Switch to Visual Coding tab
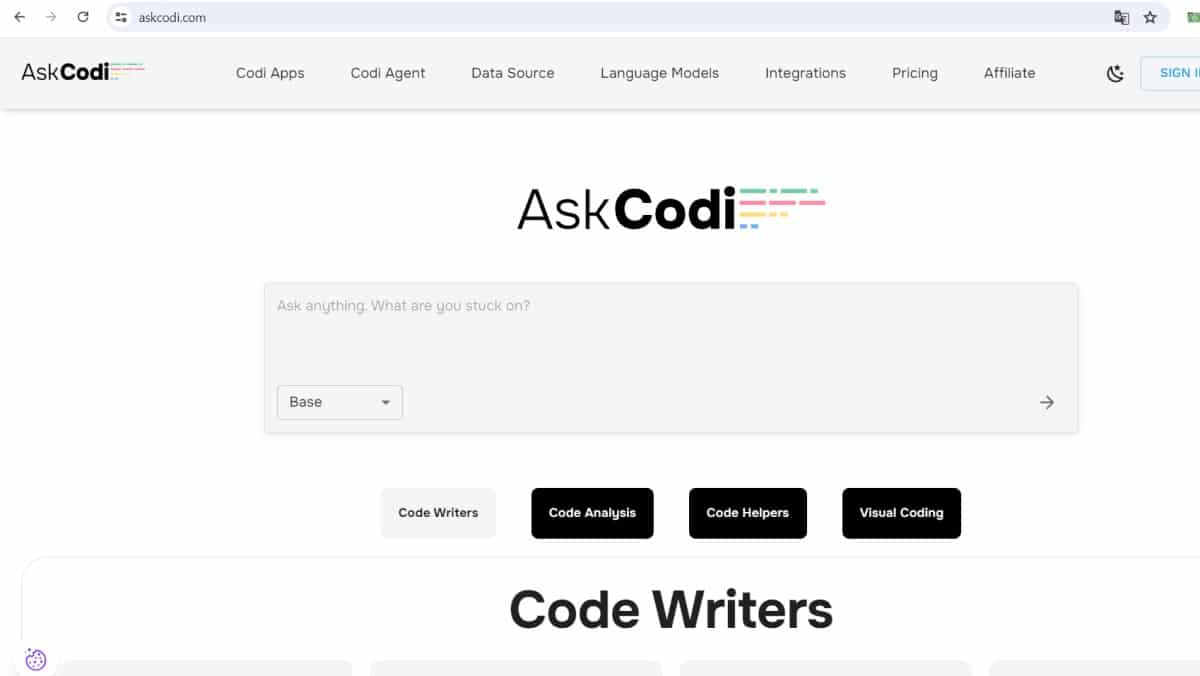The width and height of the screenshot is (1200, 676). (x=901, y=513)
